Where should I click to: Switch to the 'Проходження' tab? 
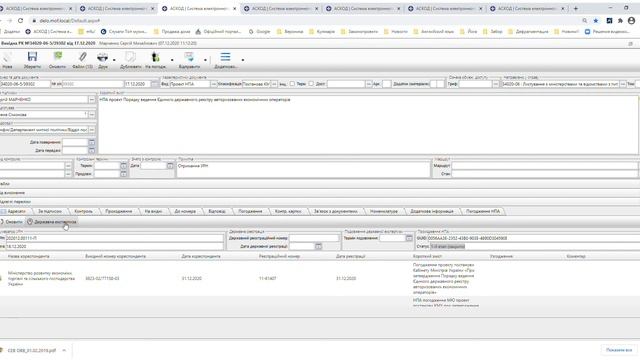pyautogui.click(x=119, y=211)
